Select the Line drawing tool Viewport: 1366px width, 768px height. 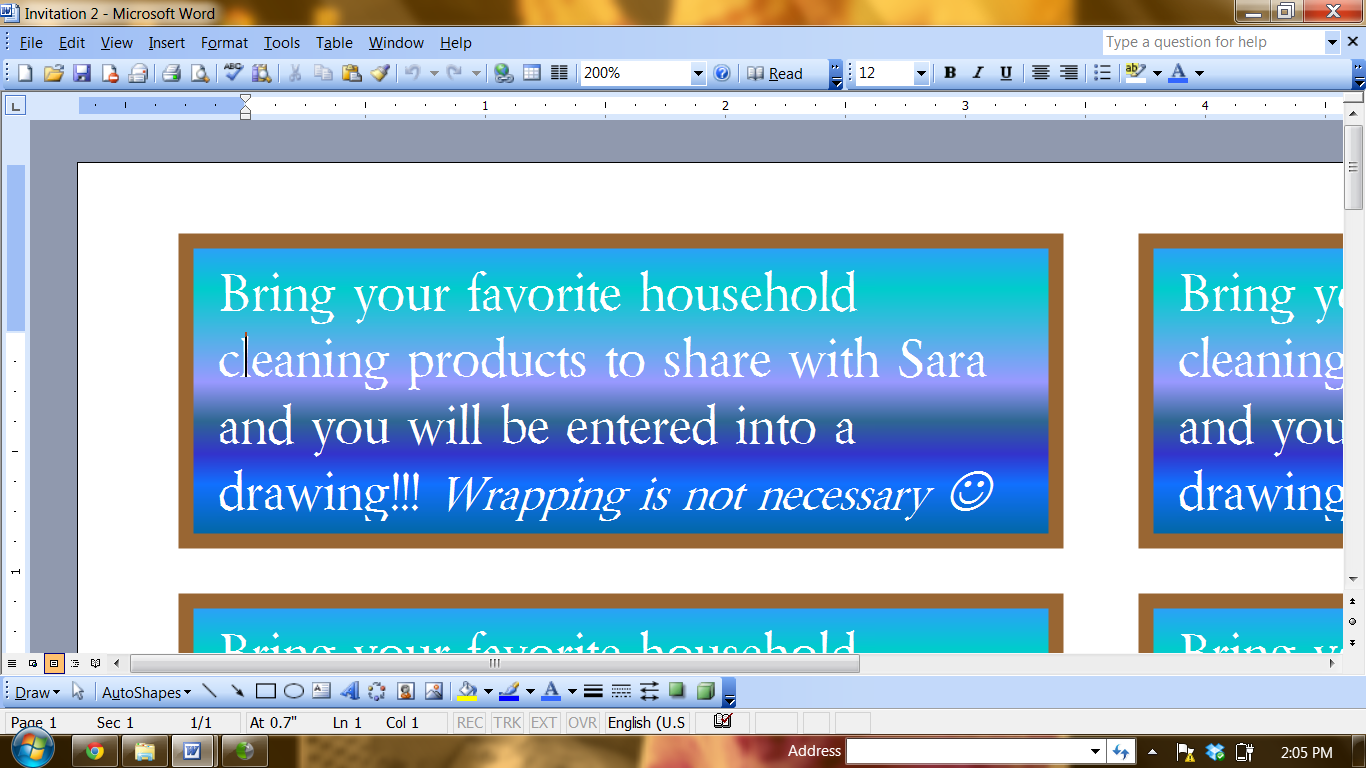(209, 691)
